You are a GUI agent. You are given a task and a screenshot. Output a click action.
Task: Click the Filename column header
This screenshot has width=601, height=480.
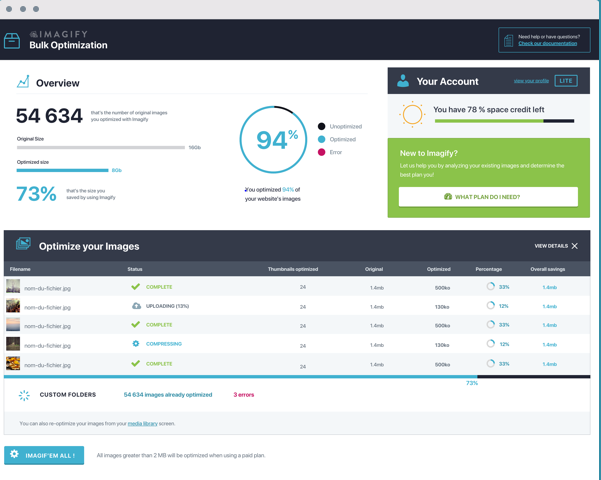20,269
